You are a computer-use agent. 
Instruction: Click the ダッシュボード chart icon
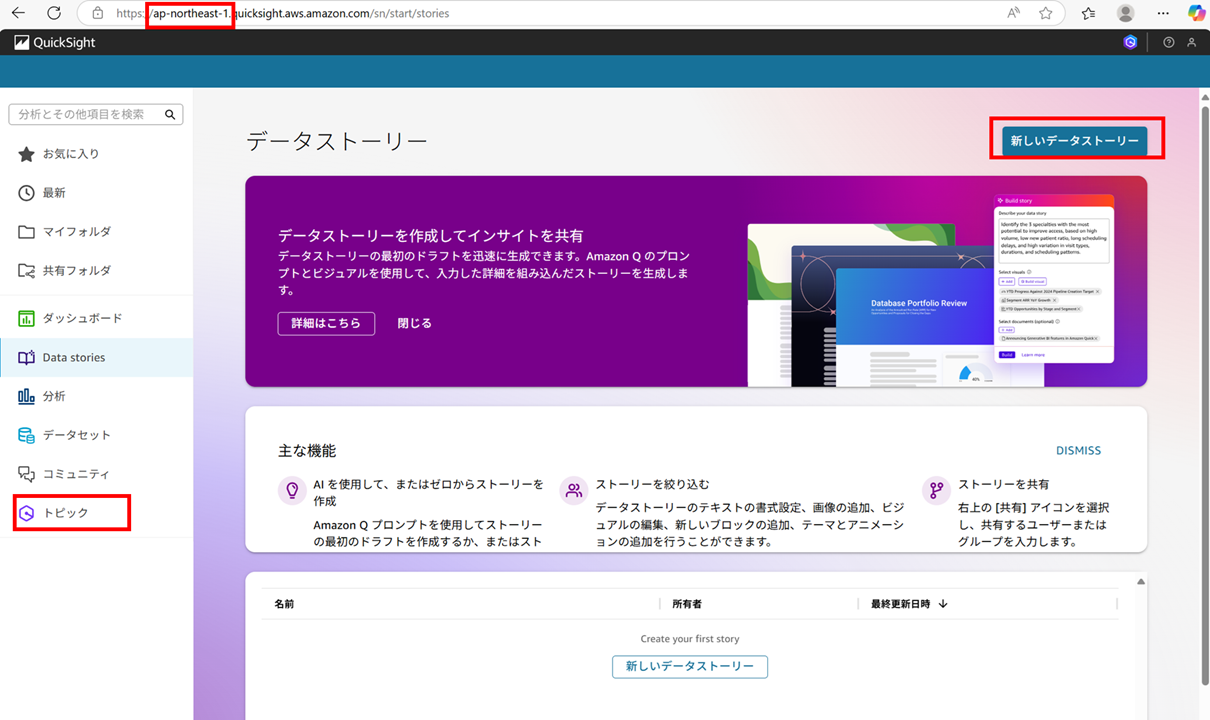[x=26, y=318]
